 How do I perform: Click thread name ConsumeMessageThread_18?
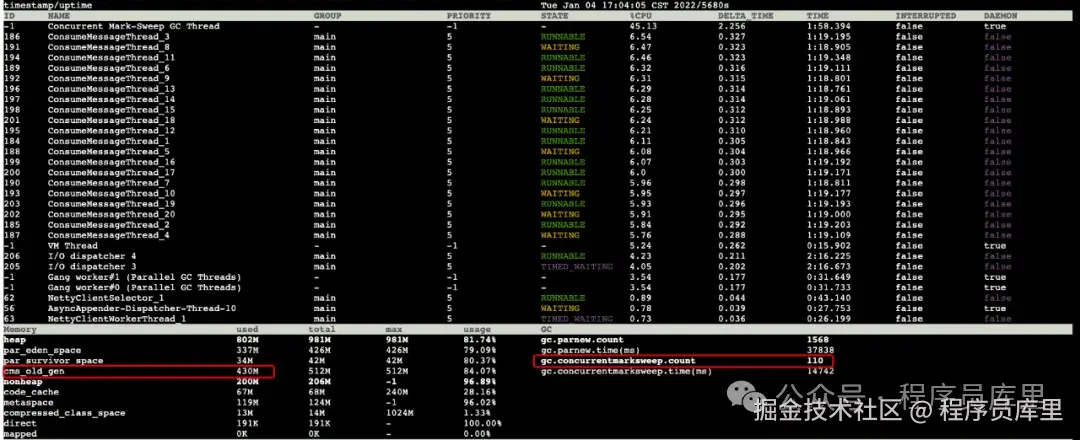111,120
